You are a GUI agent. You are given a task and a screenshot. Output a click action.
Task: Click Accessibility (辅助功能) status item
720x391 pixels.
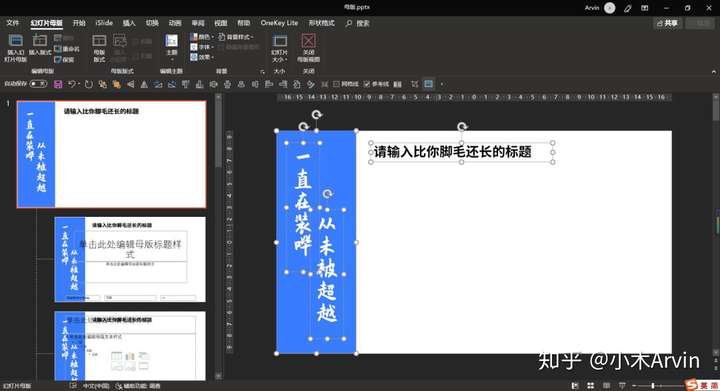coord(138,386)
